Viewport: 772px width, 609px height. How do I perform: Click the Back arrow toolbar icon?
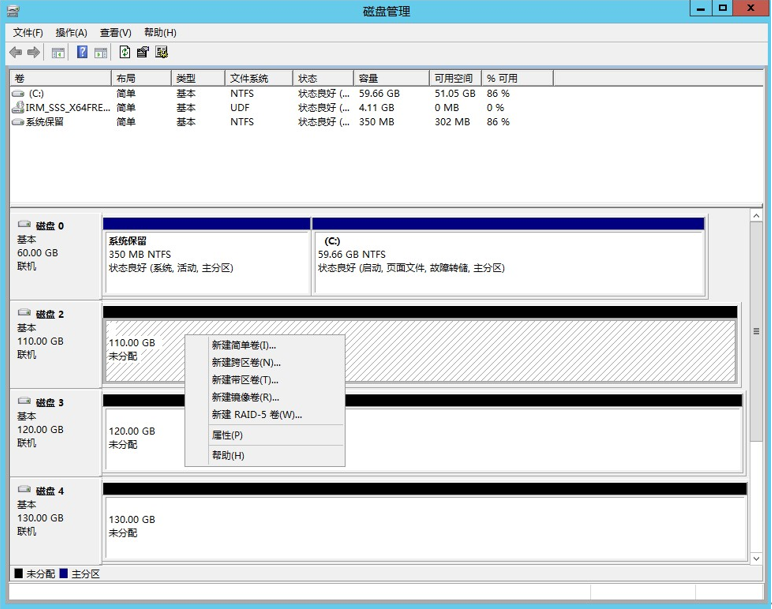(x=16, y=52)
